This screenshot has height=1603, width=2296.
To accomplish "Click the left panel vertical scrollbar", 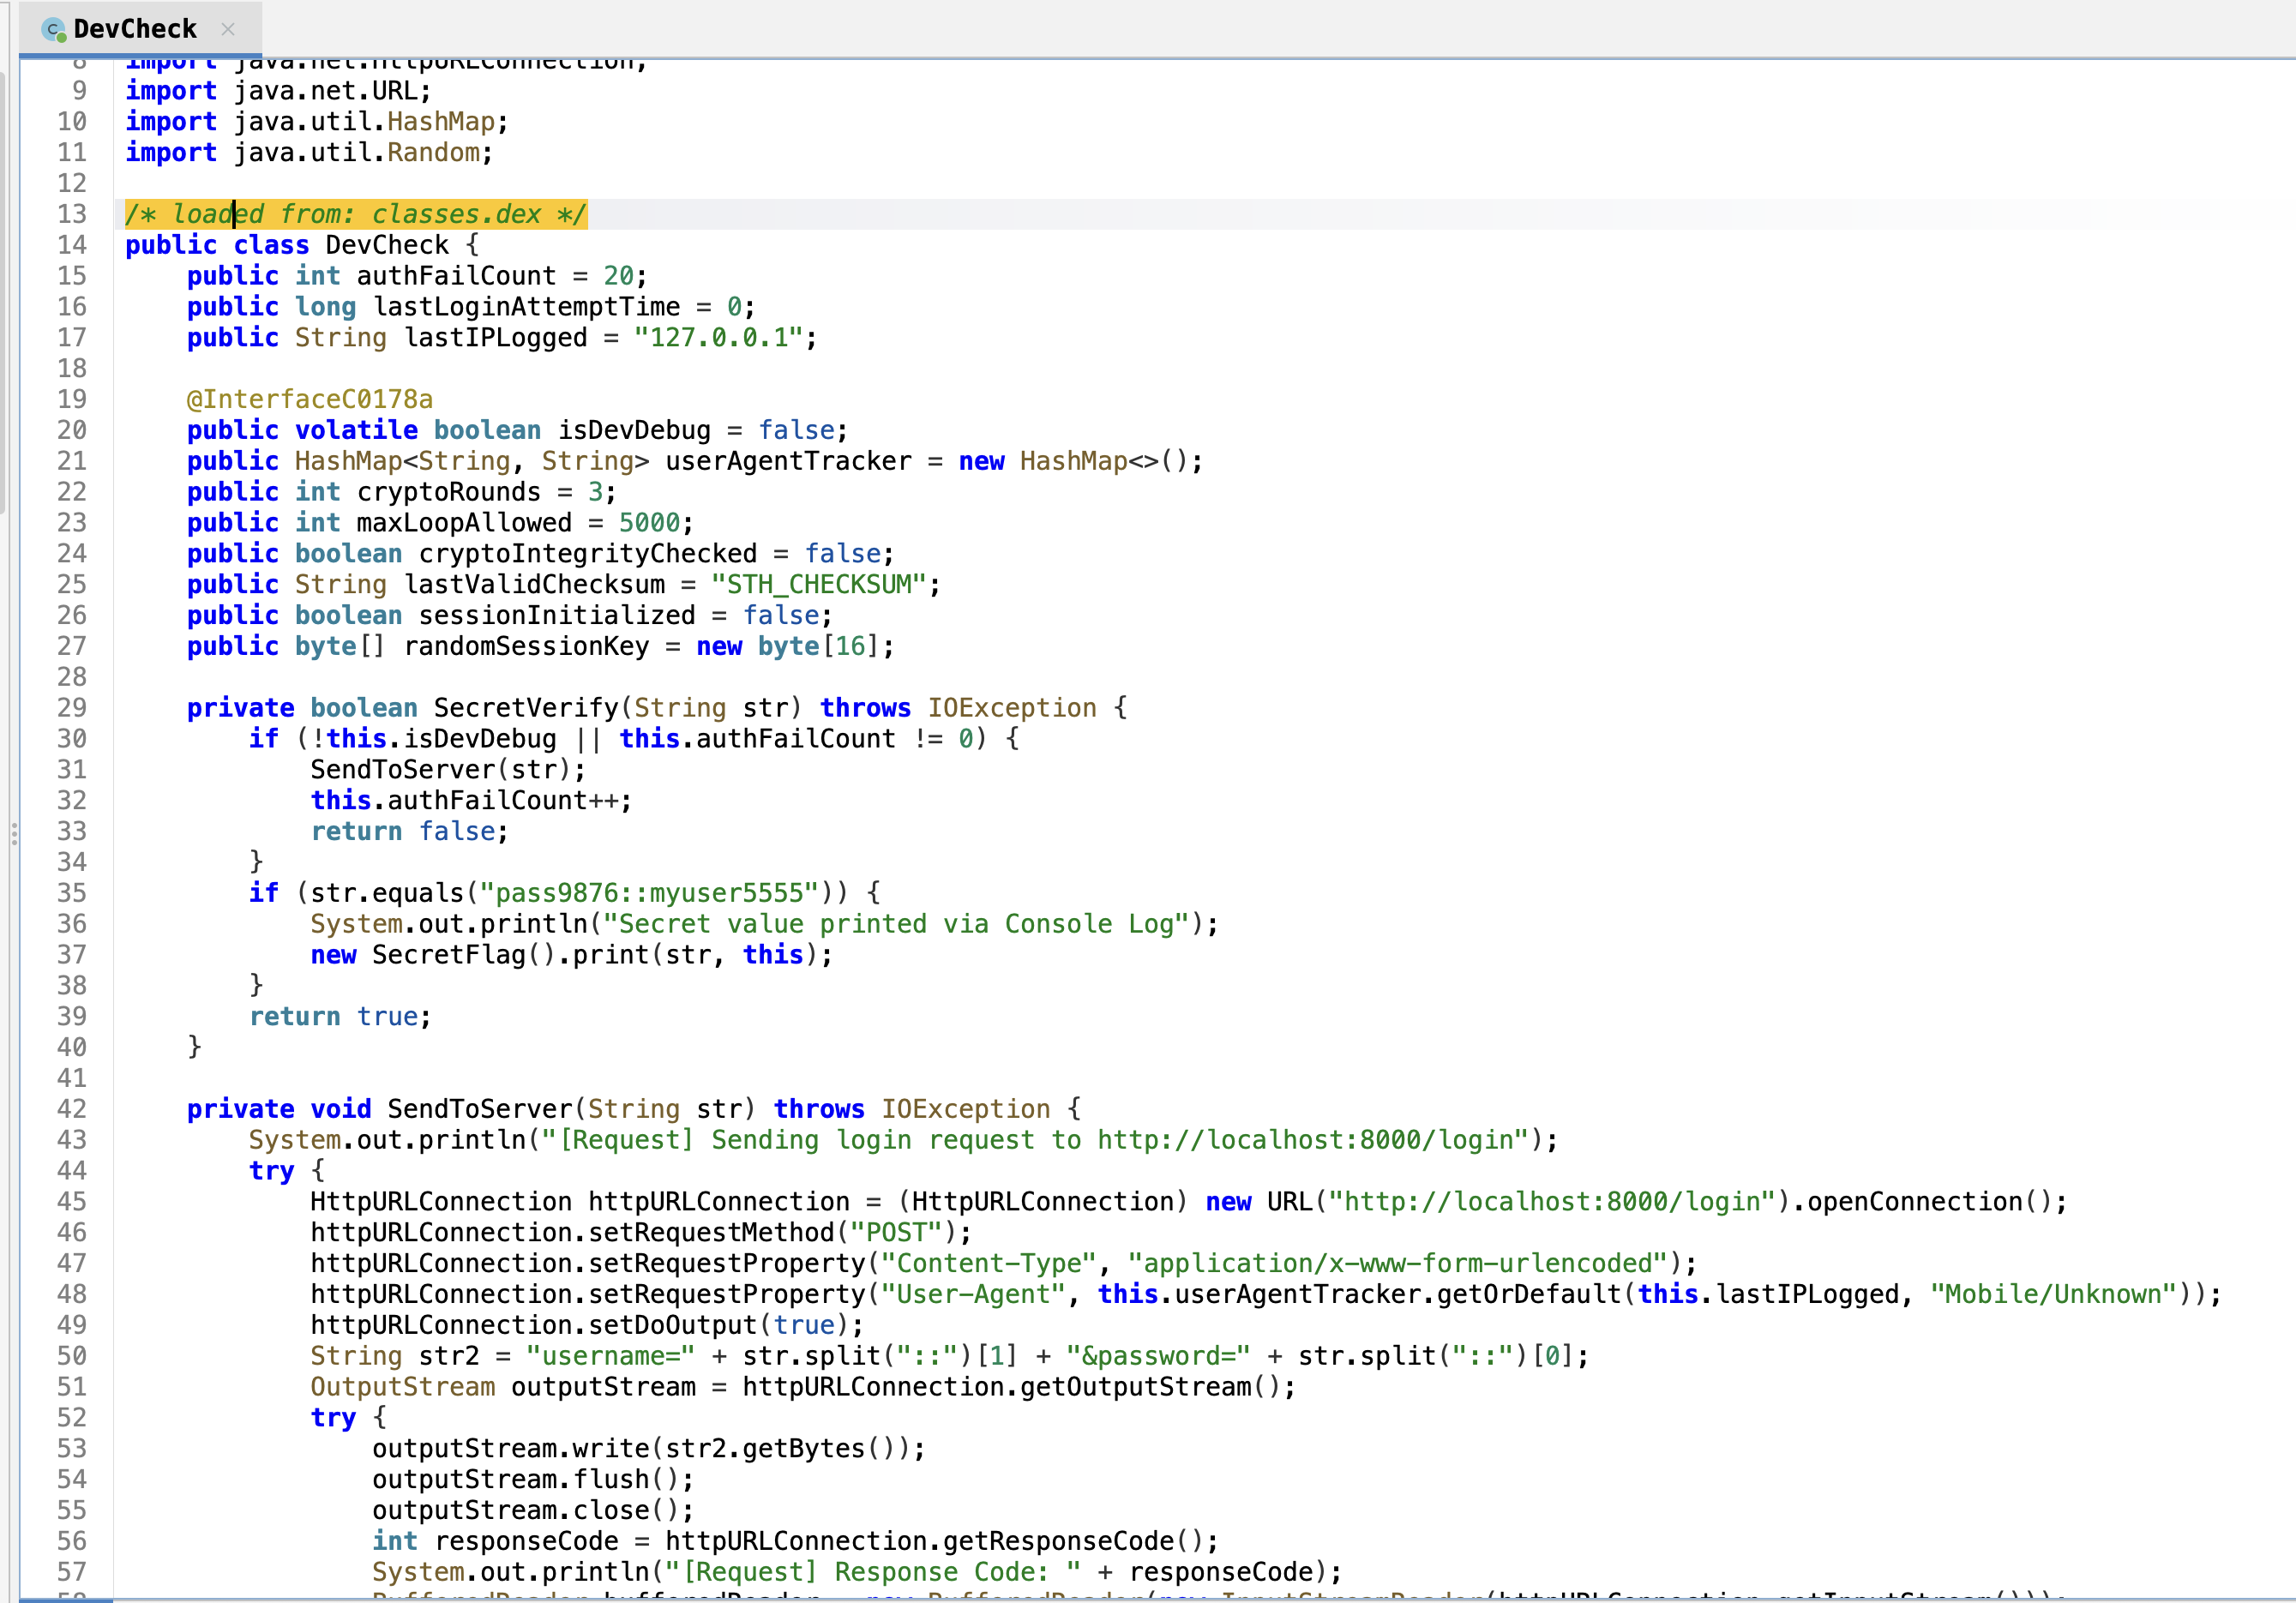I will (x=3, y=290).
